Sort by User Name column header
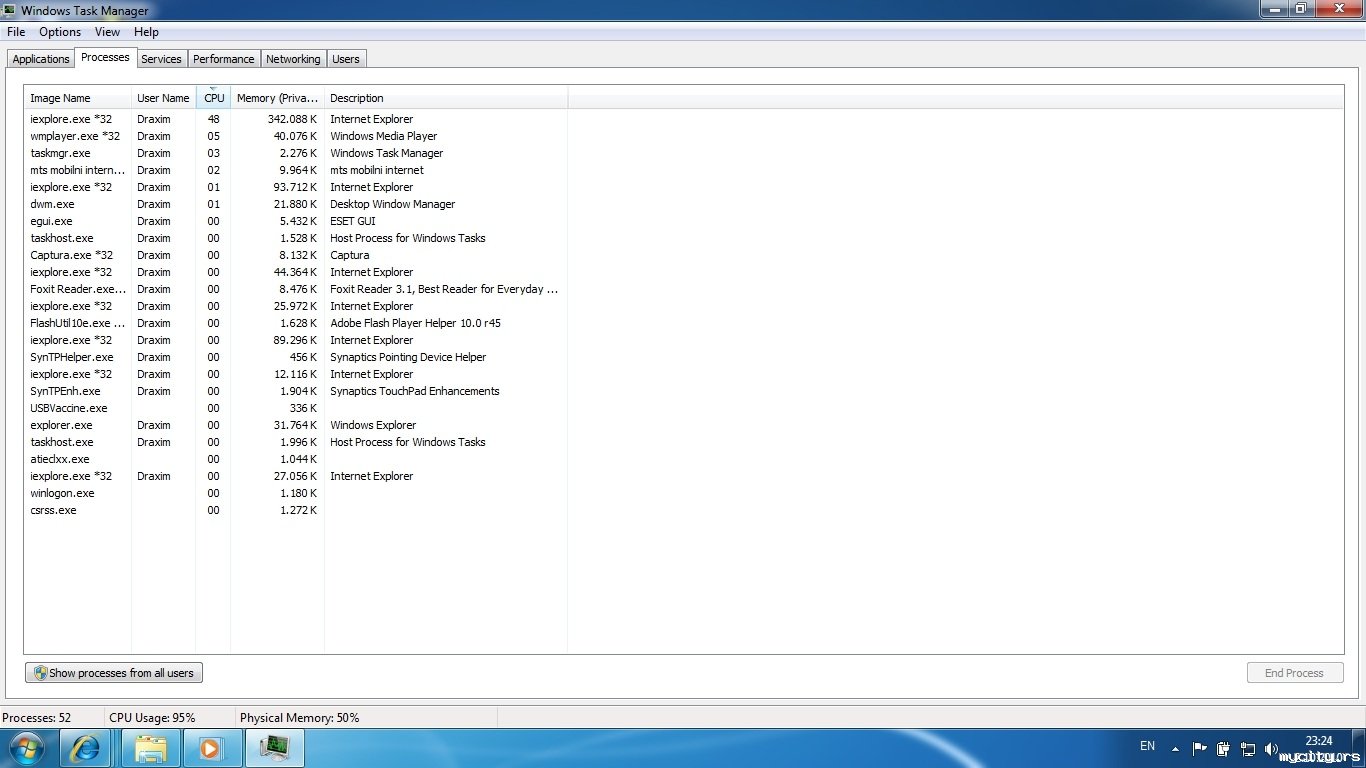This screenshot has width=1366, height=768. 163,98
